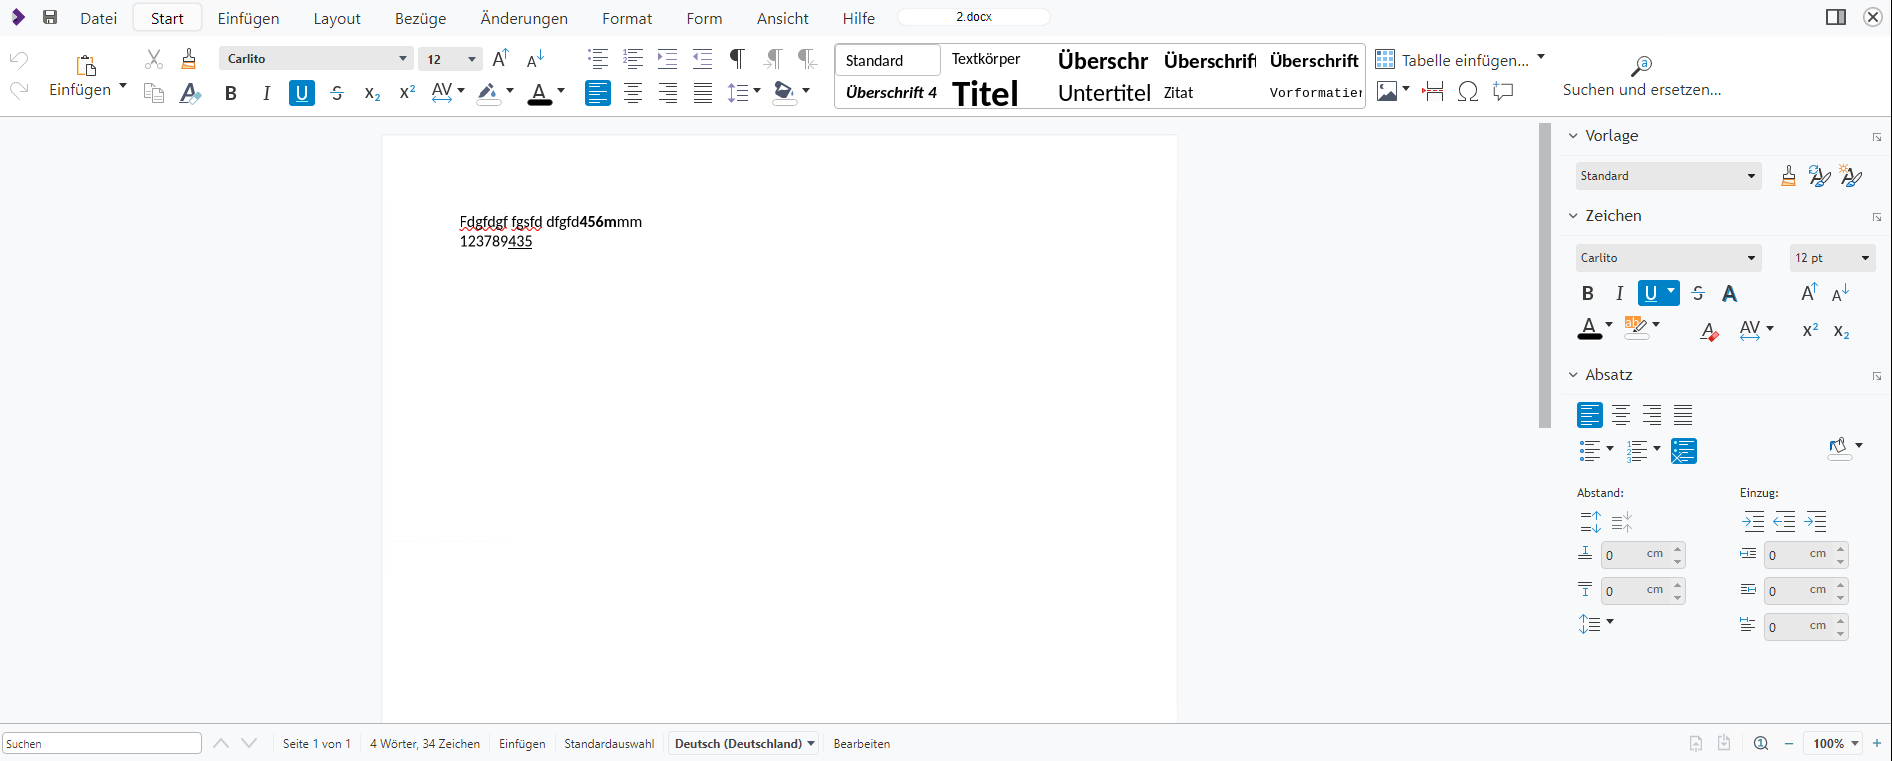Toggle unordered bullet list
The height and width of the screenshot is (761, 1892).
(x=598, y=59)
